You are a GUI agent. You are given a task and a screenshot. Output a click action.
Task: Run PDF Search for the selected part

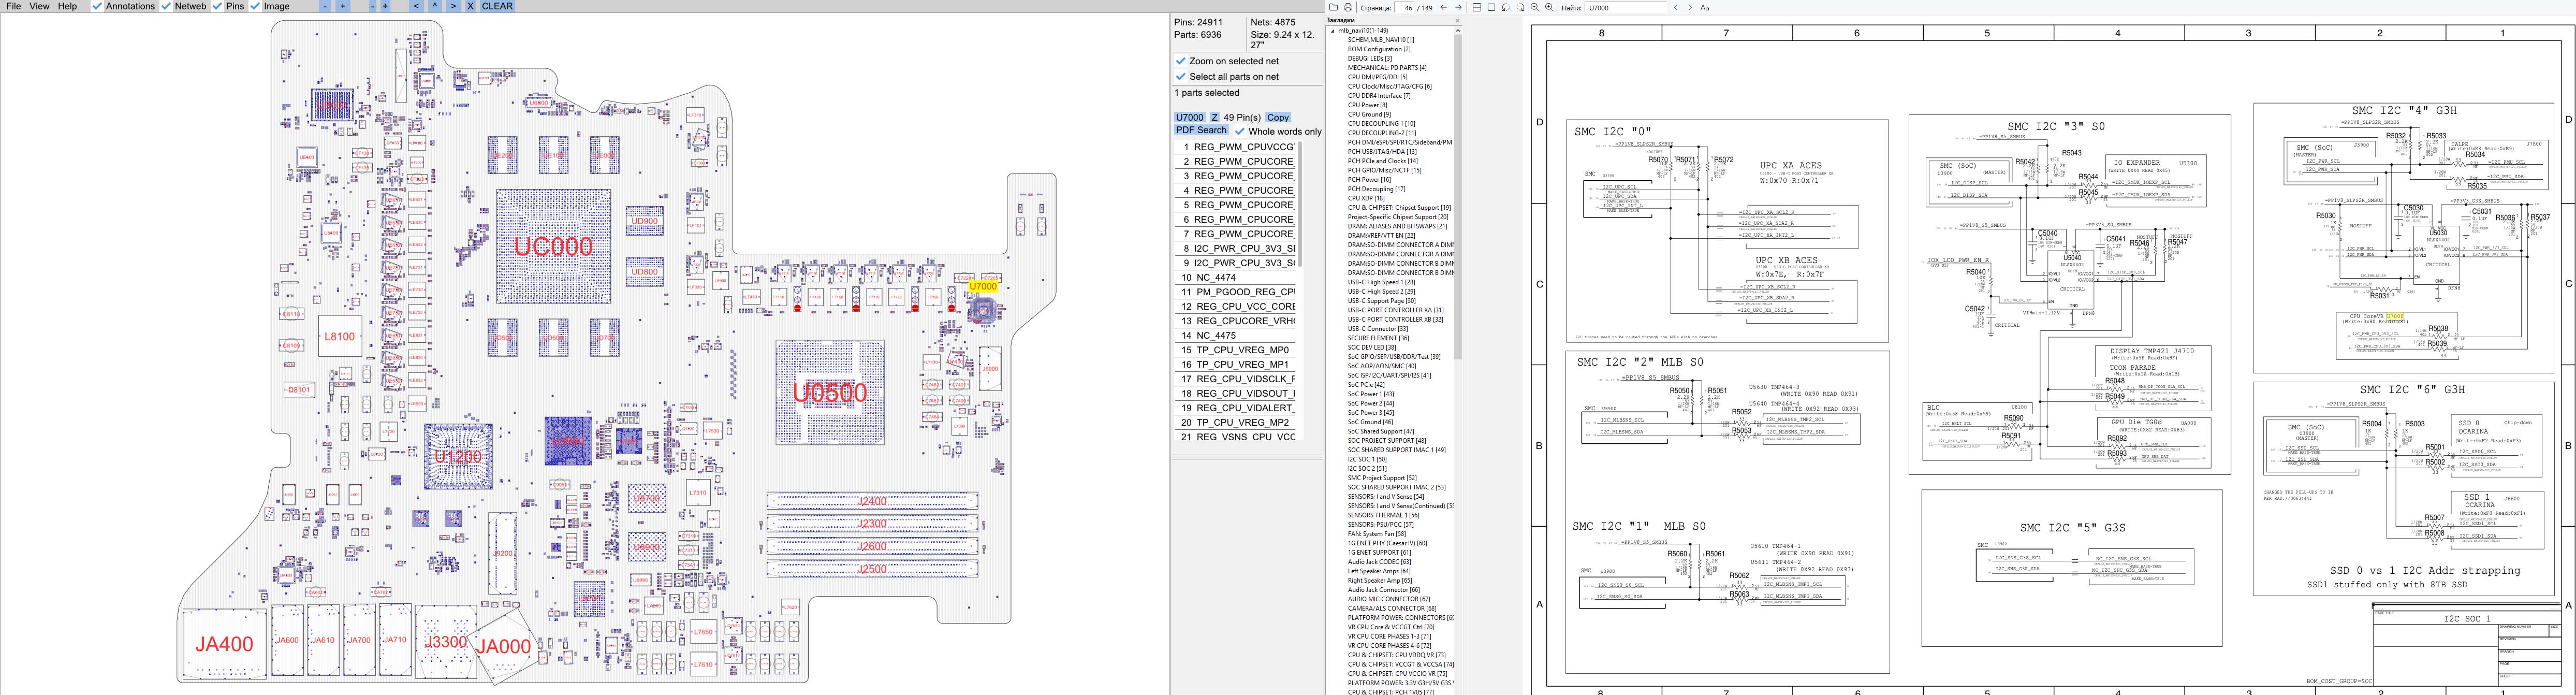click(x=1201, y=130)
